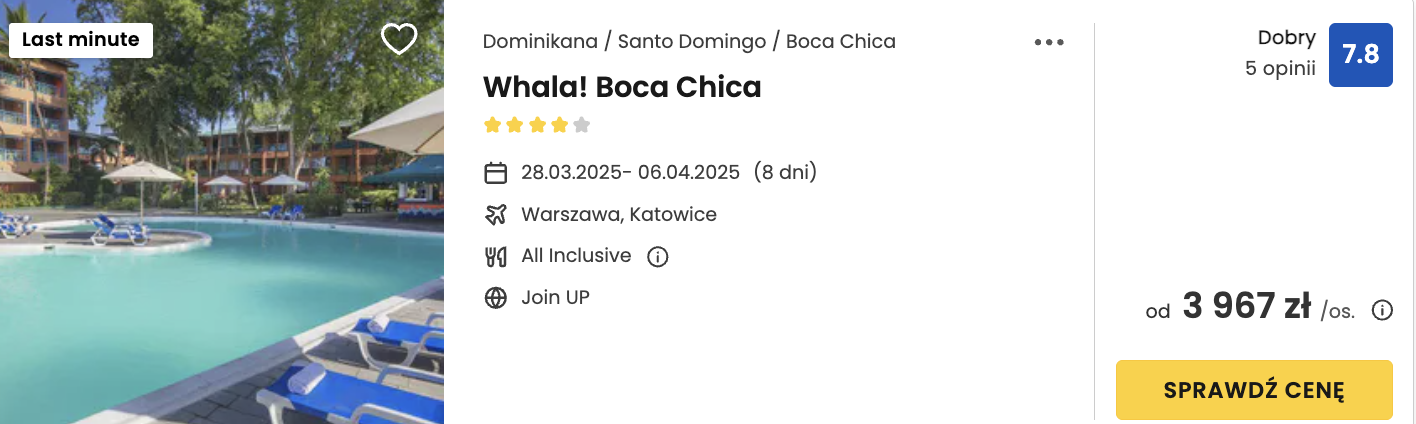Open the Whala! Boca Chica hotel title

coord(622,87)
